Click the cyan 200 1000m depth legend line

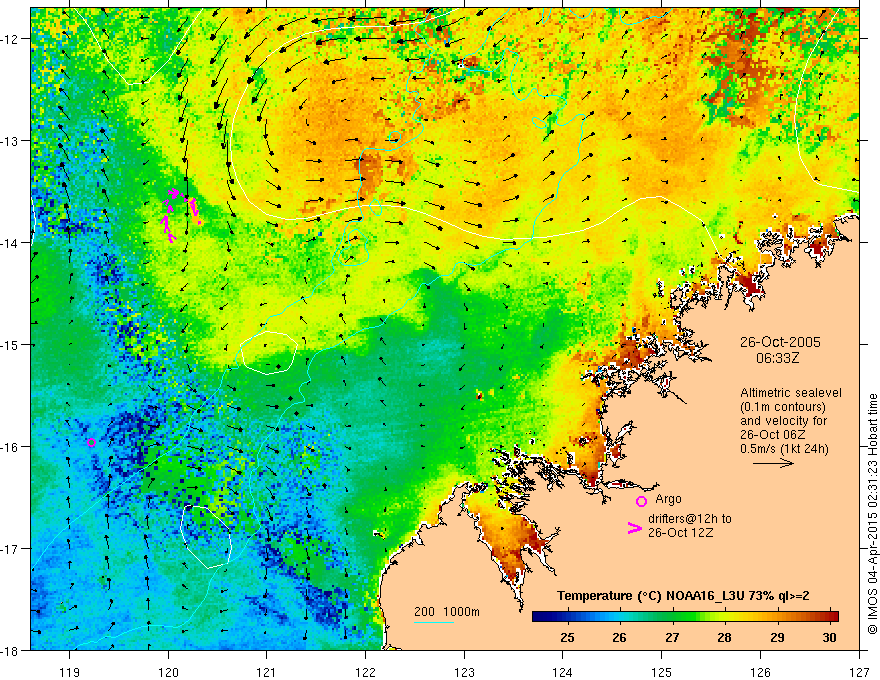tap(434, 622)
